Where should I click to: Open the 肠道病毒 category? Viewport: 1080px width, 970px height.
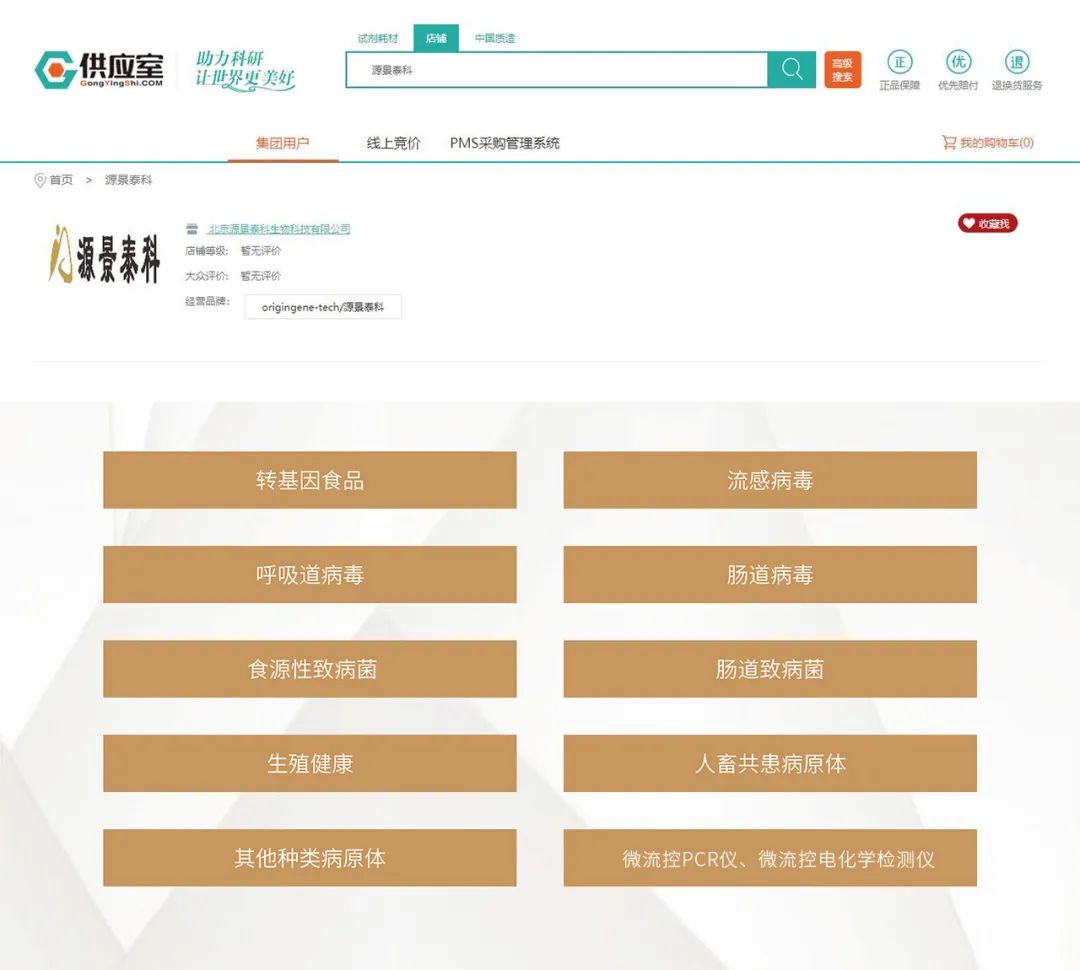[770, 575]
